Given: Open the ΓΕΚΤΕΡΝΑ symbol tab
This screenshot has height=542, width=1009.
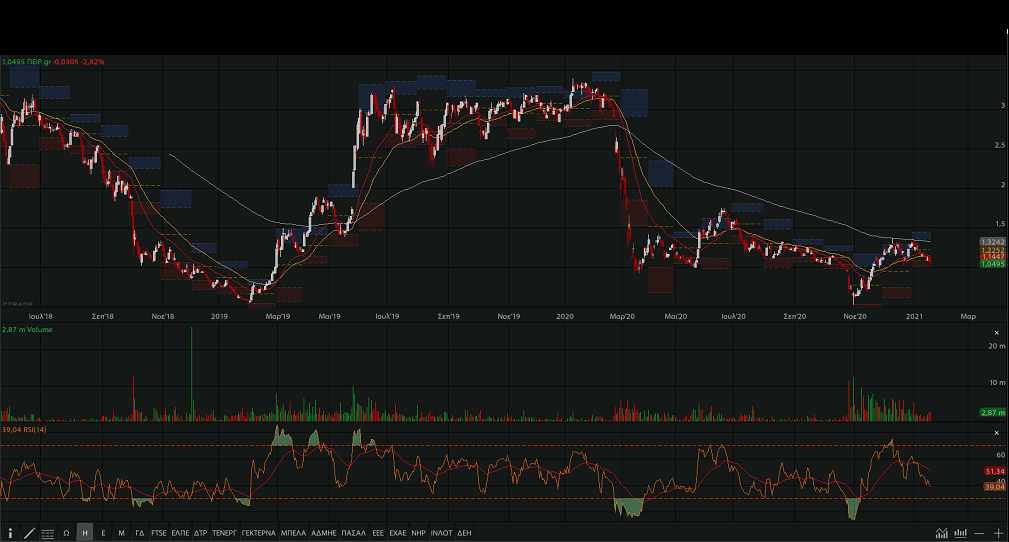Looking at the screenshot, I should point(258,533).
